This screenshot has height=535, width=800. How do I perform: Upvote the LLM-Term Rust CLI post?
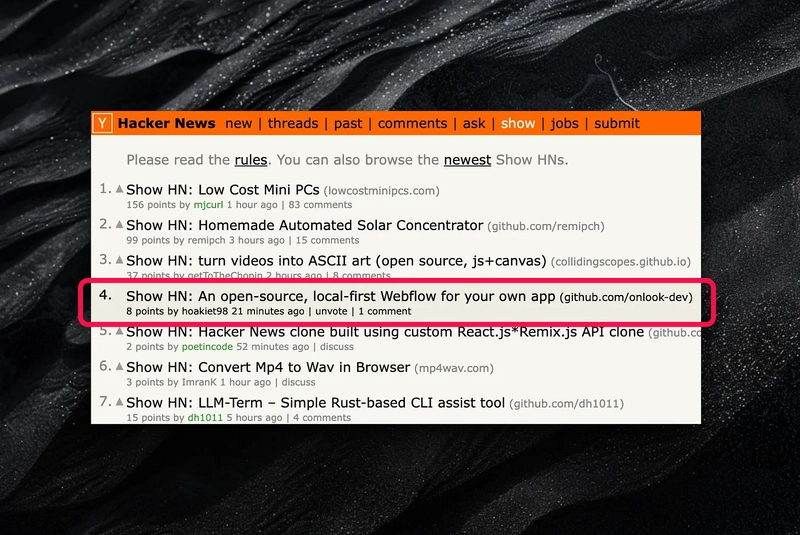[x=120, y=402]
